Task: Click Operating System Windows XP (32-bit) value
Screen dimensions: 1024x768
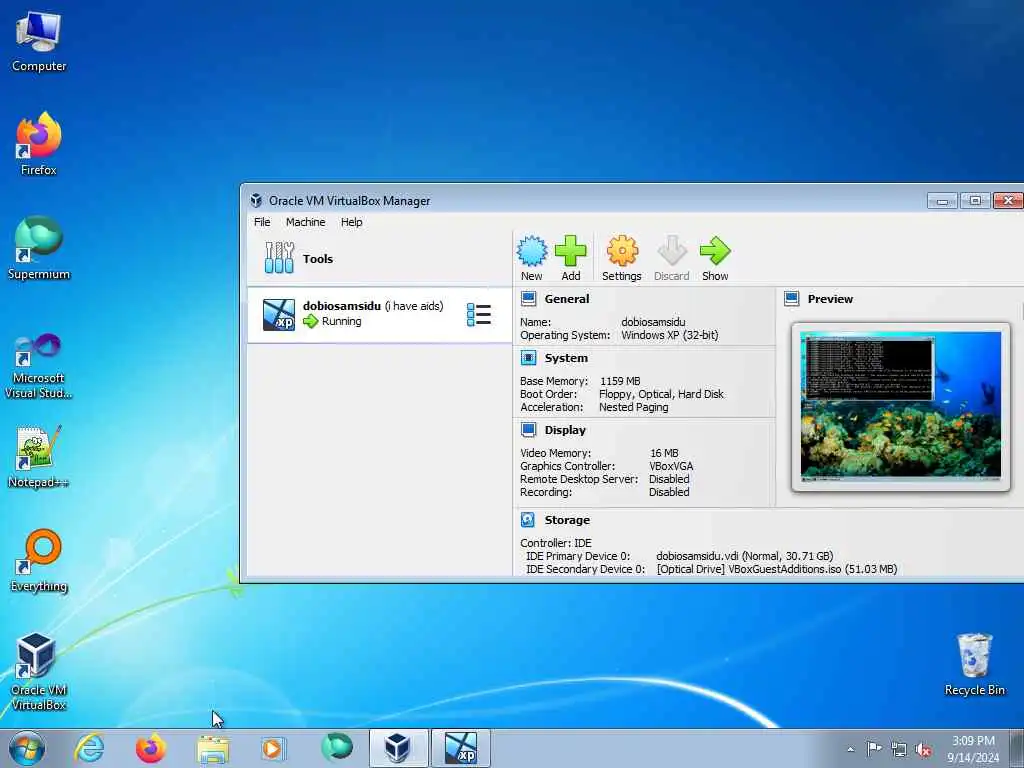Action: [669, 335]
